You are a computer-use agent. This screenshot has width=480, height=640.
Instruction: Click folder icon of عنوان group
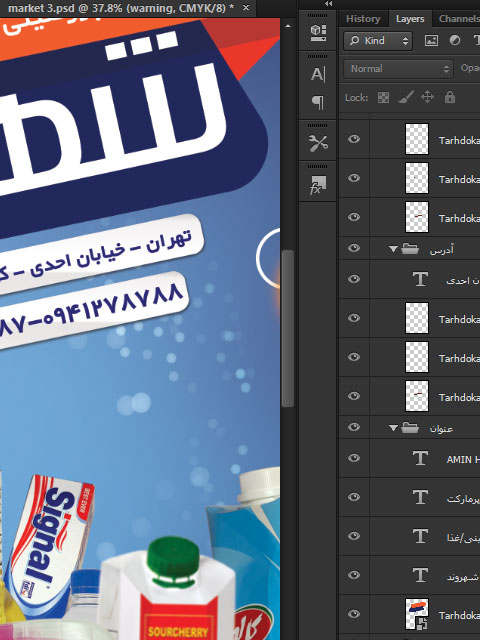click(410, 428)
